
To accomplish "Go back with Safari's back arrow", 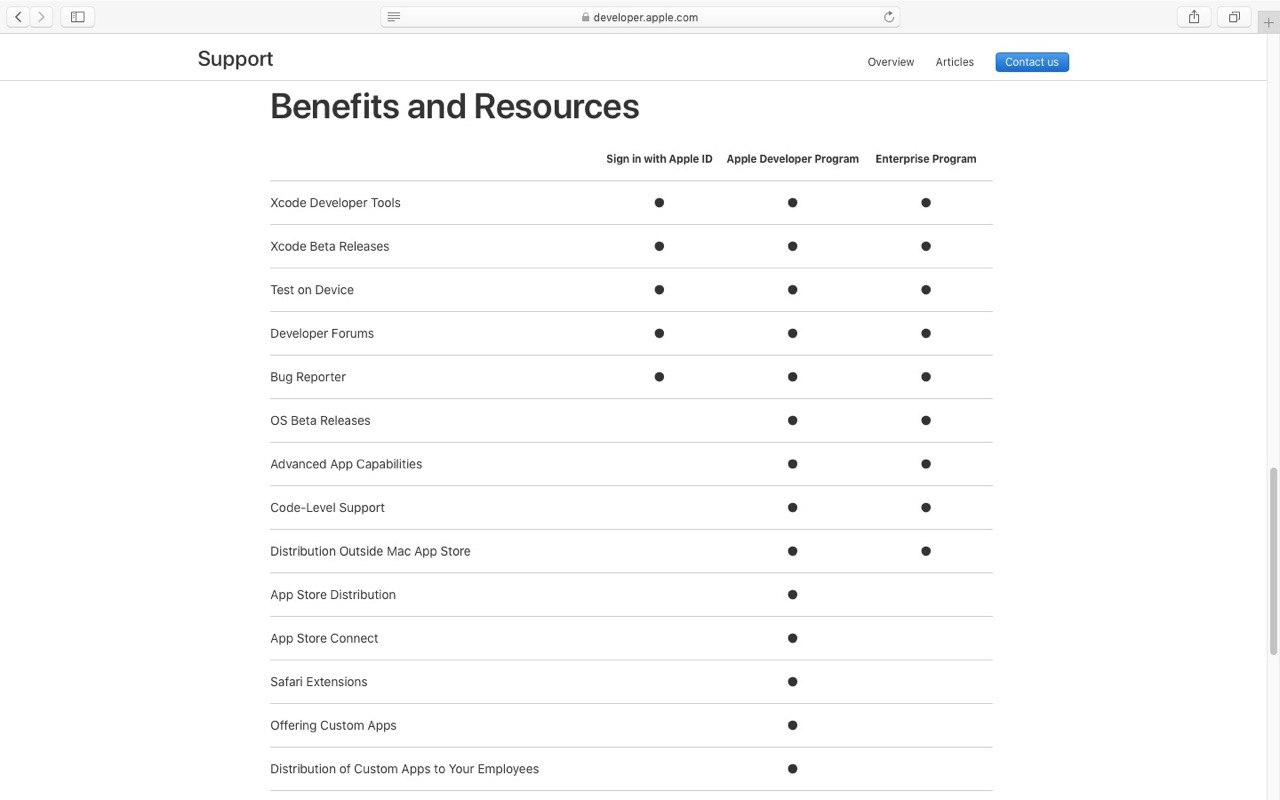I will [18, 17].
